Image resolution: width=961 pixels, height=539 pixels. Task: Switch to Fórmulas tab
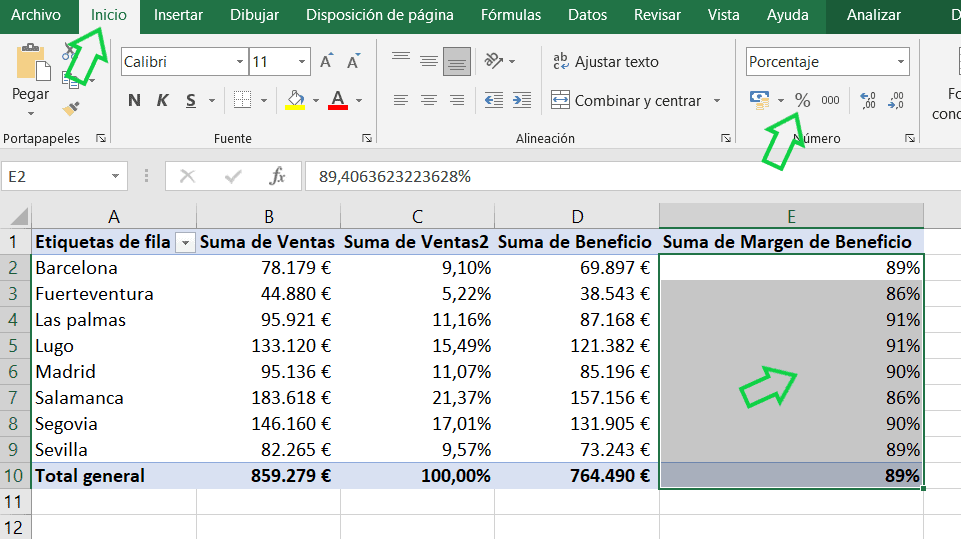coord(511,15)
